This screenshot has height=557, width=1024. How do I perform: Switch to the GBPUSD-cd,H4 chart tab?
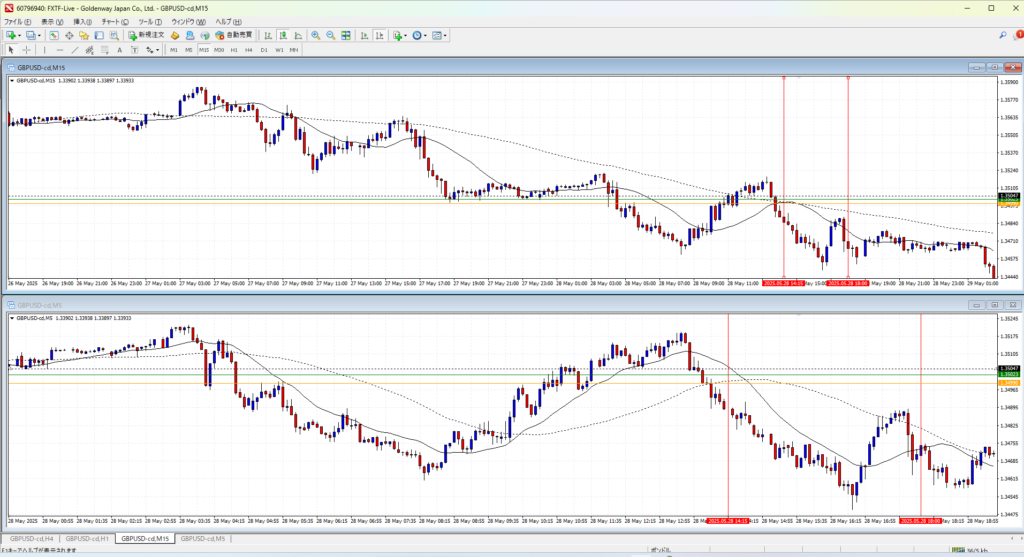[29, 538]
